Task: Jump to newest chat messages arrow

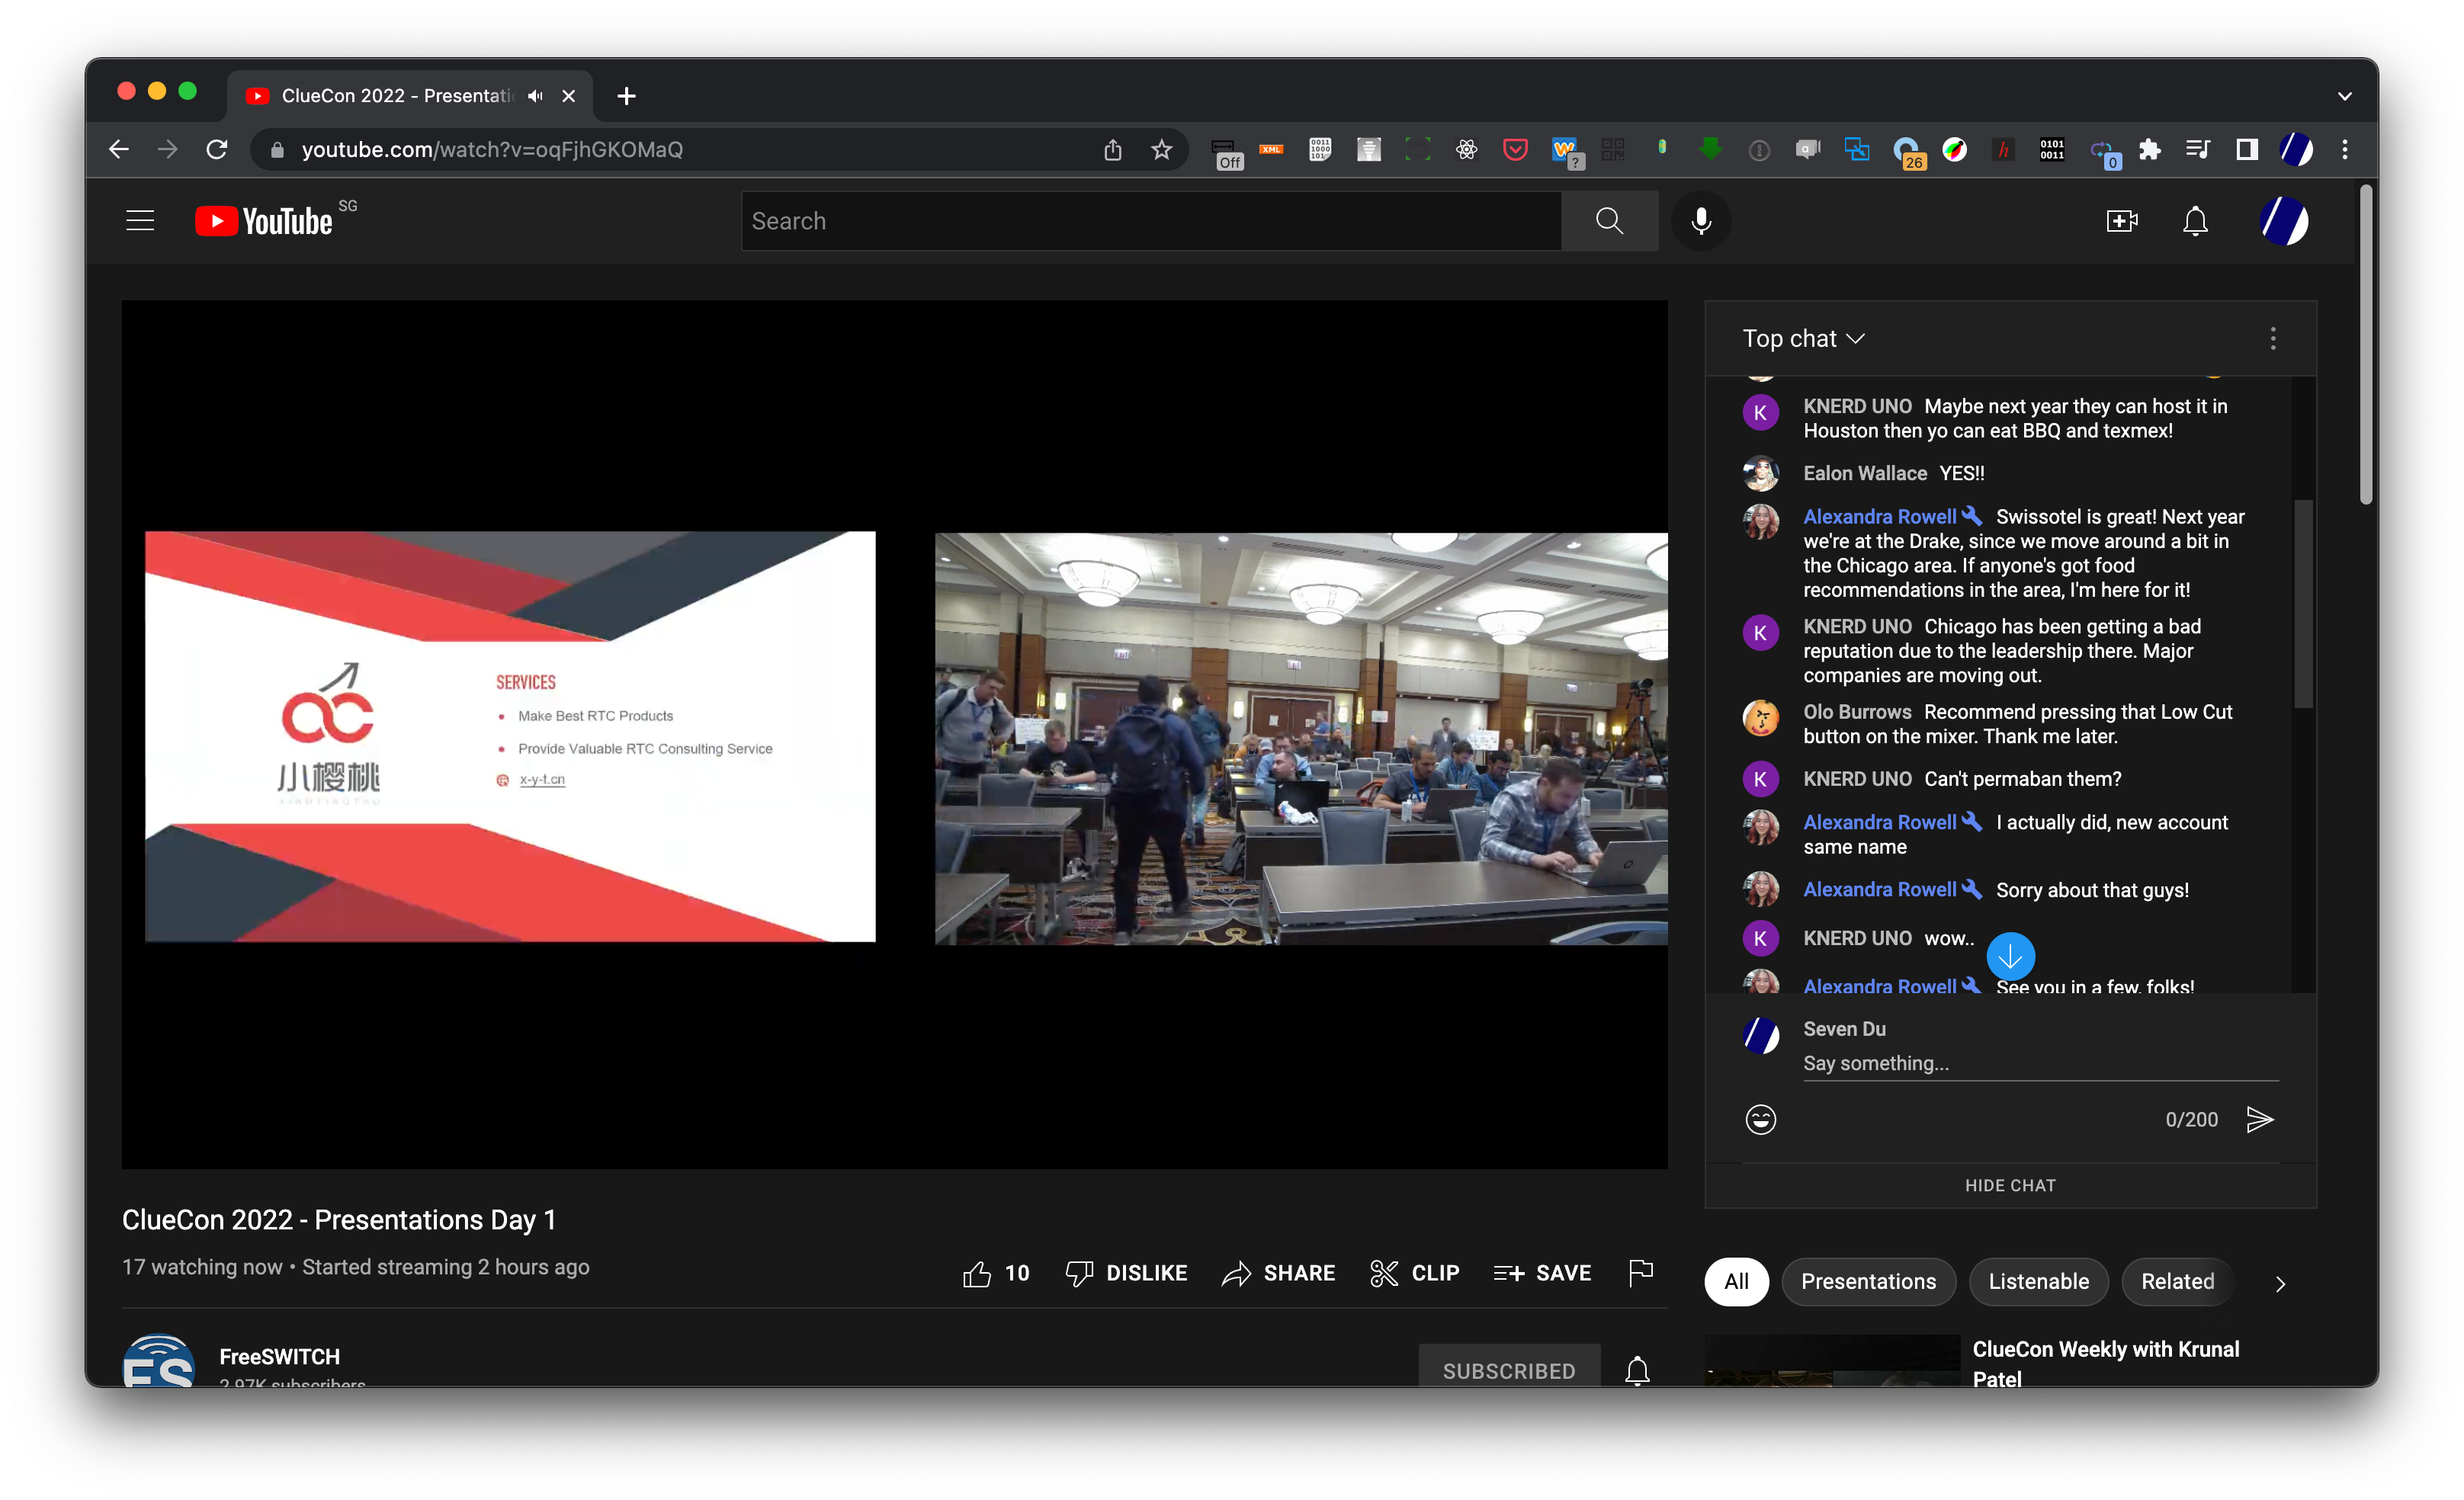Action: (x=2010, y=957)
